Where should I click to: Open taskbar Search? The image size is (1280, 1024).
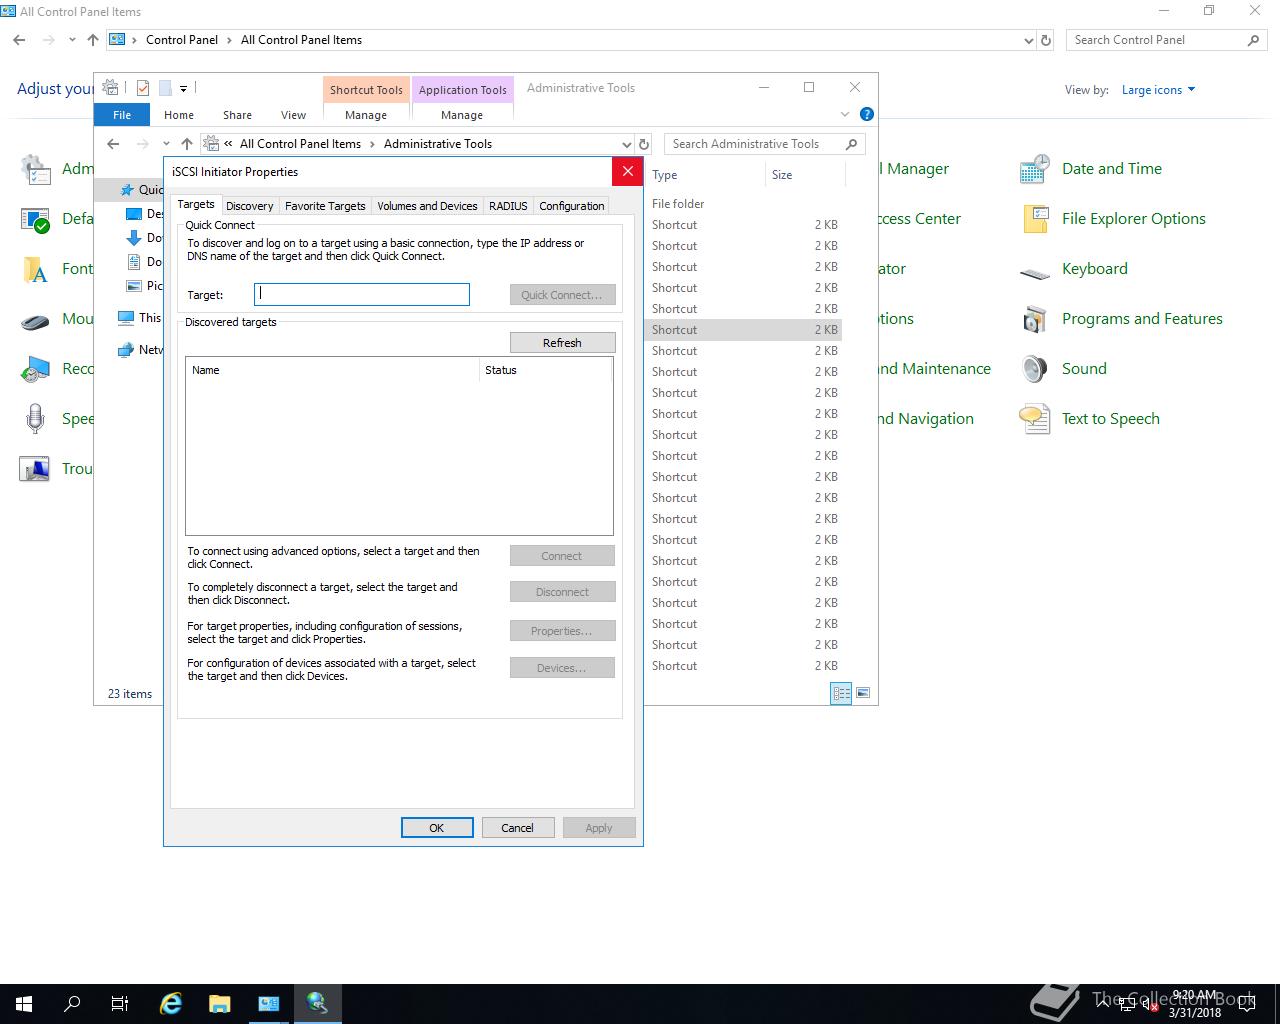click(x=72, y=1004)
